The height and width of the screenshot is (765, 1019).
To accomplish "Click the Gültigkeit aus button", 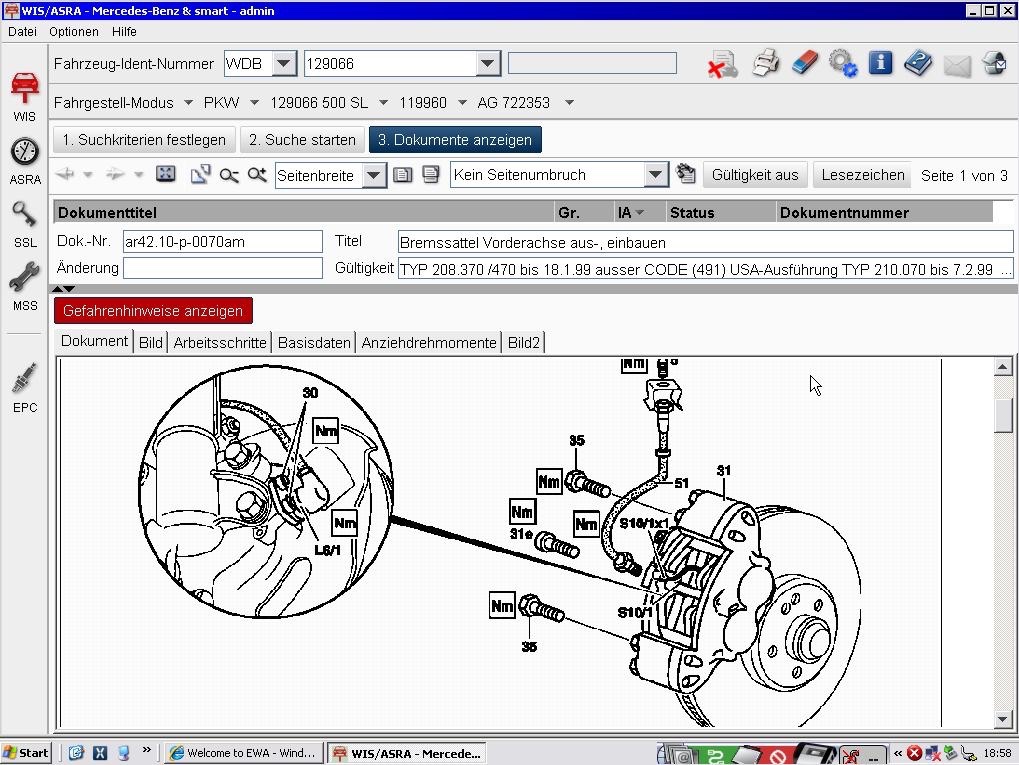I will (x=755, y=175).
